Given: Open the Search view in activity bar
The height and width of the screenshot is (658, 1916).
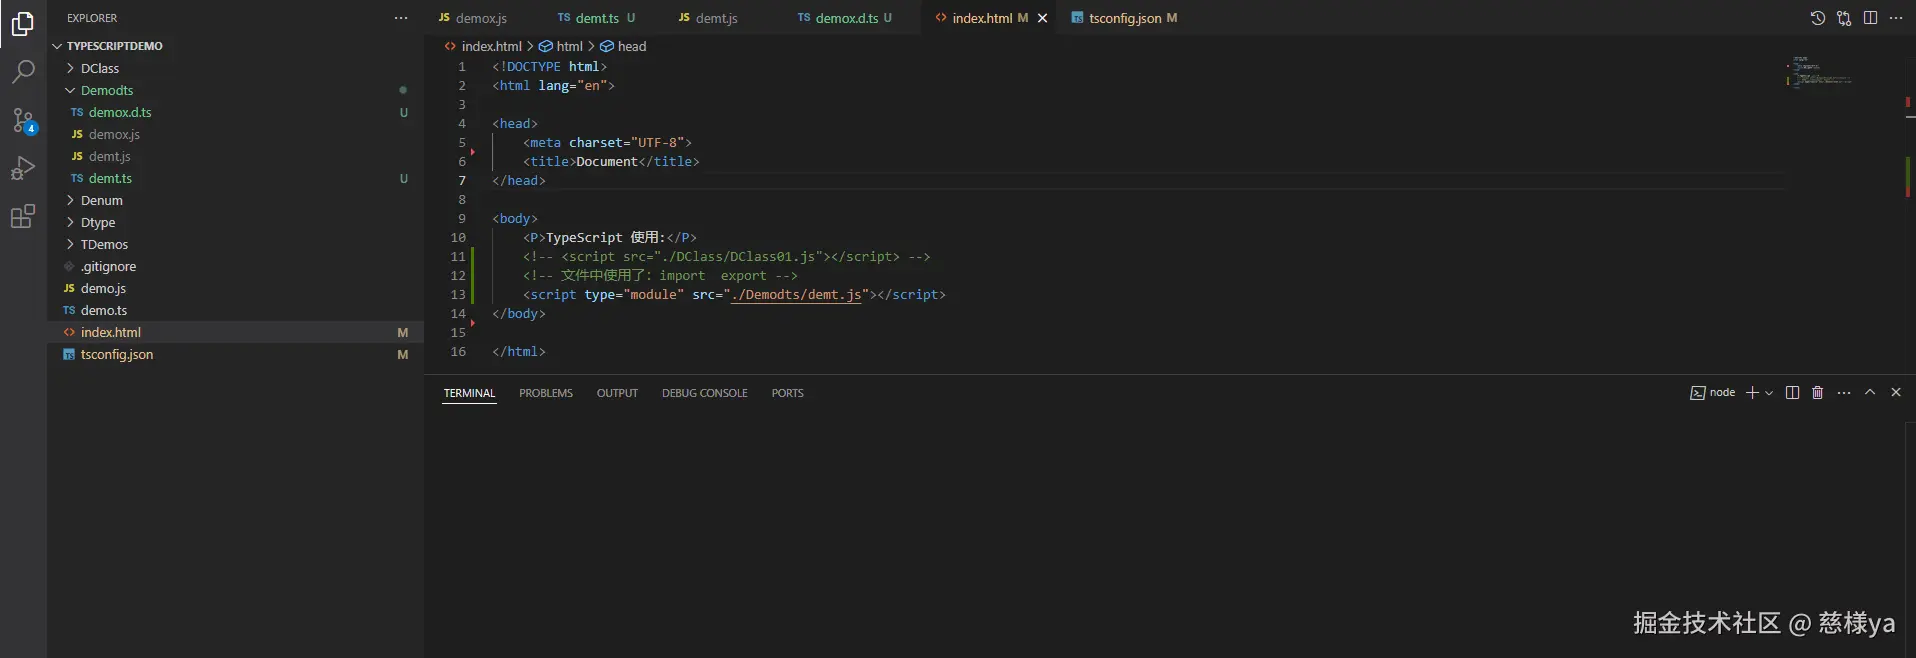Looking at the screenshot, I should (x=22, y=71).
